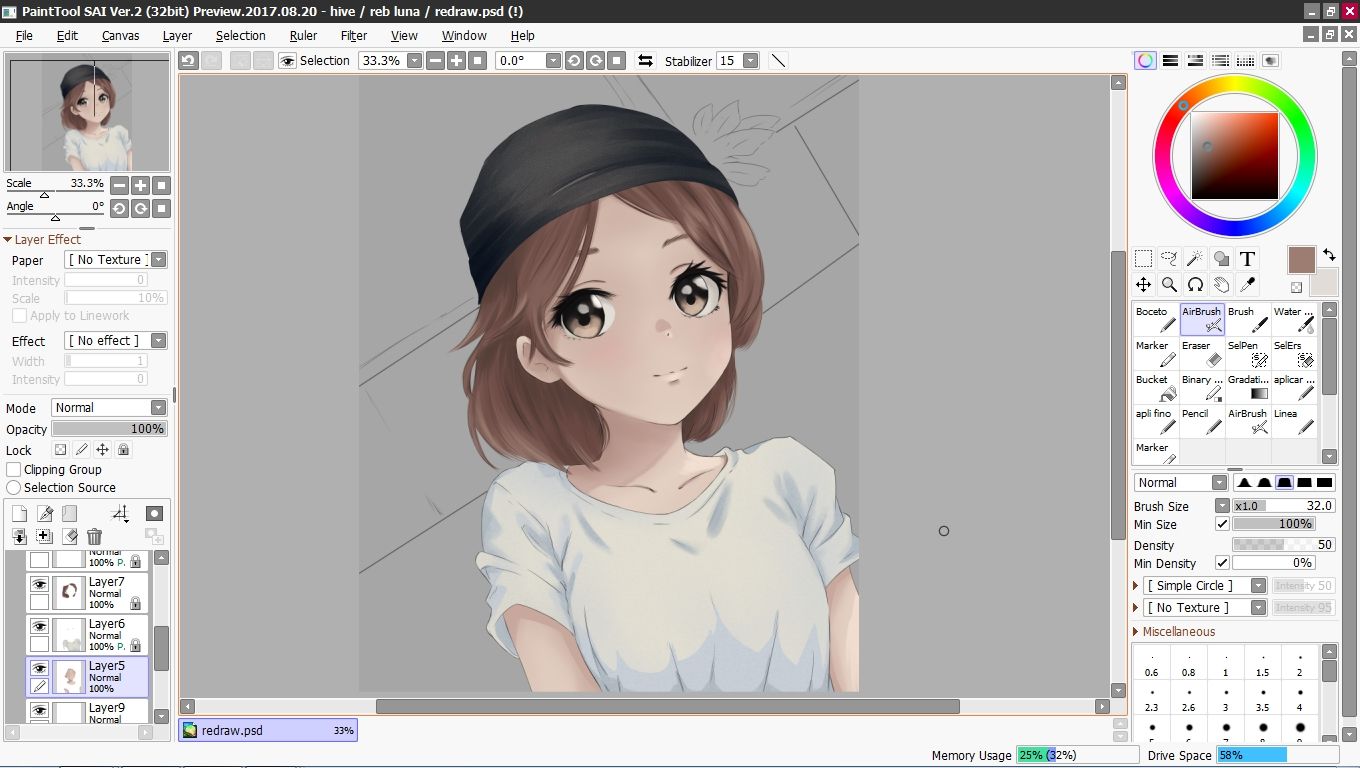The image size is (1360, 768).
Task: Hide Layer7 using its eye icon
Action: (x=39, y=584)
